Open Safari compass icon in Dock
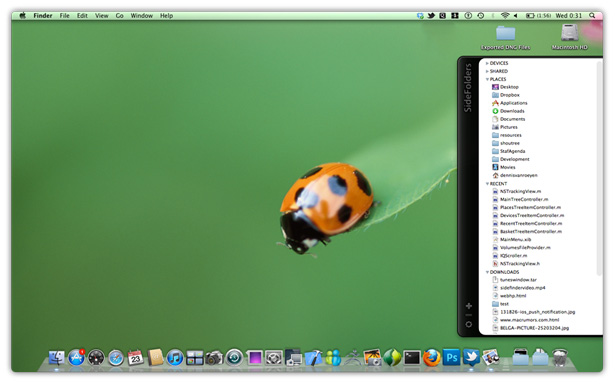Viewport: 615px width, 387px height. (x=116, y=358)
